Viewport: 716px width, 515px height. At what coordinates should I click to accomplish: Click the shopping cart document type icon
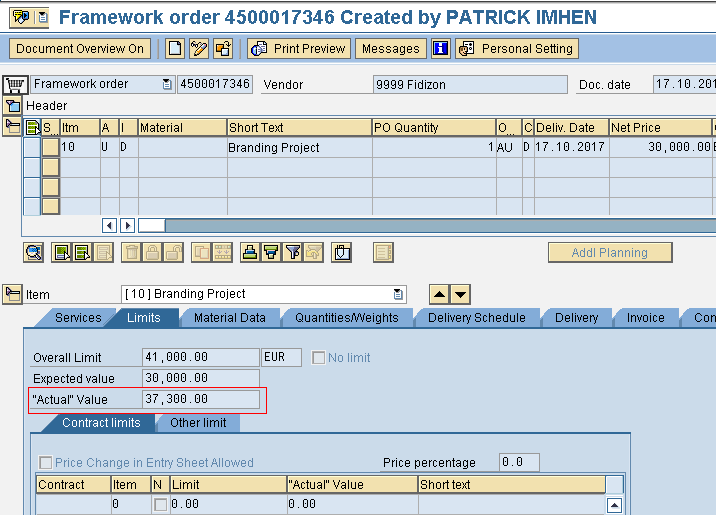[16, 84]
